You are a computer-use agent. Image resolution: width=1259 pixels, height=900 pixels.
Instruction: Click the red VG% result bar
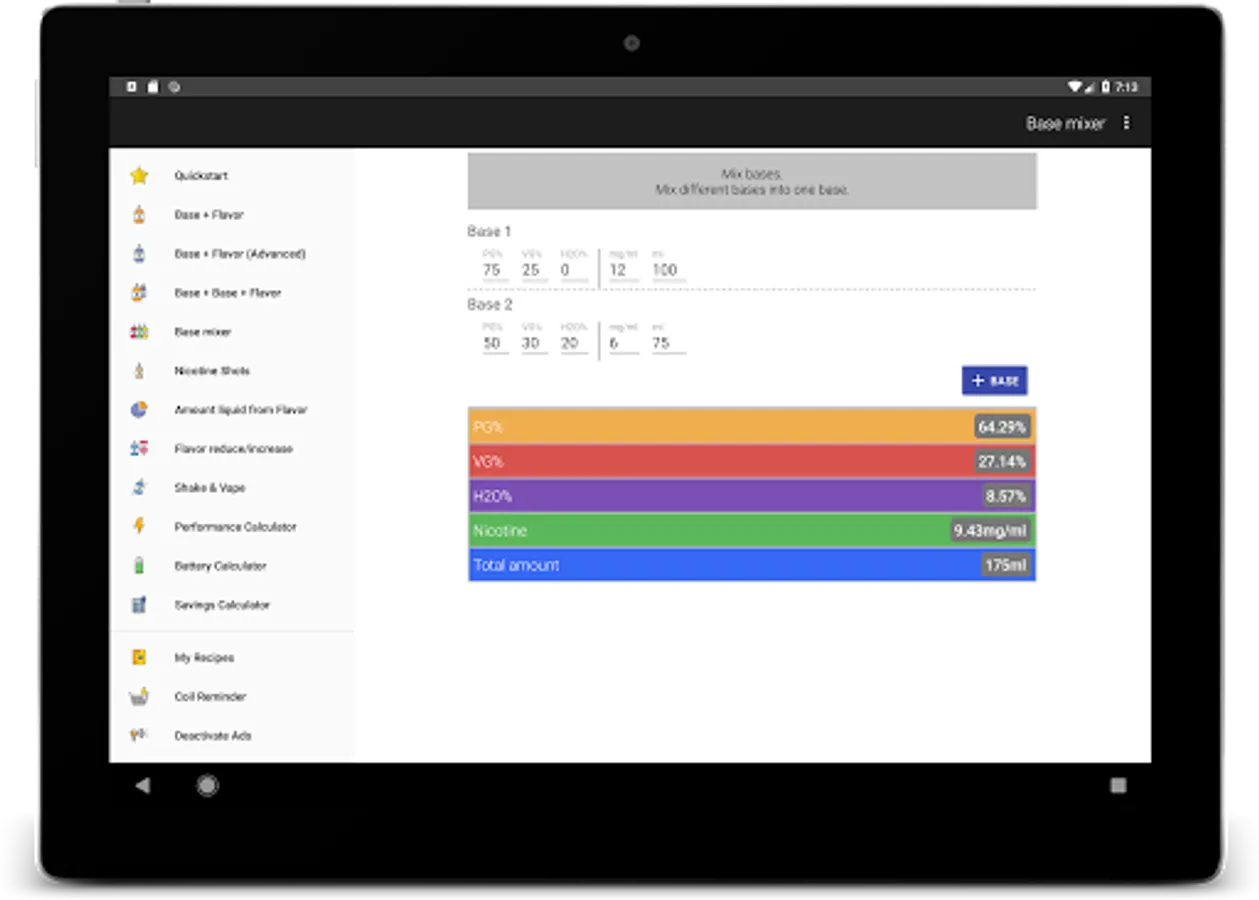[752, 462]
